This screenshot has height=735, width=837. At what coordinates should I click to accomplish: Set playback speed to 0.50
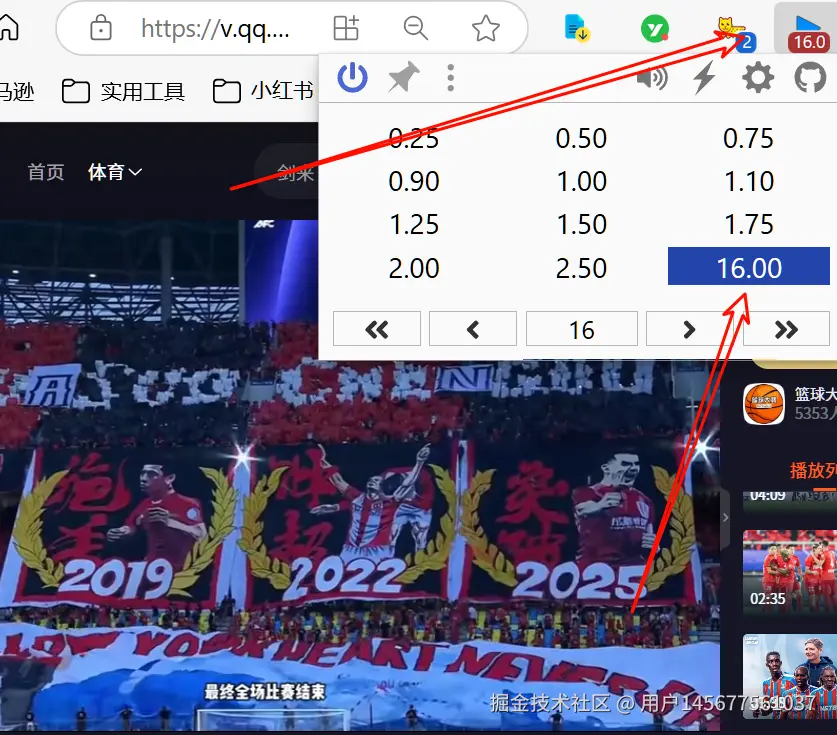(581, 139)
